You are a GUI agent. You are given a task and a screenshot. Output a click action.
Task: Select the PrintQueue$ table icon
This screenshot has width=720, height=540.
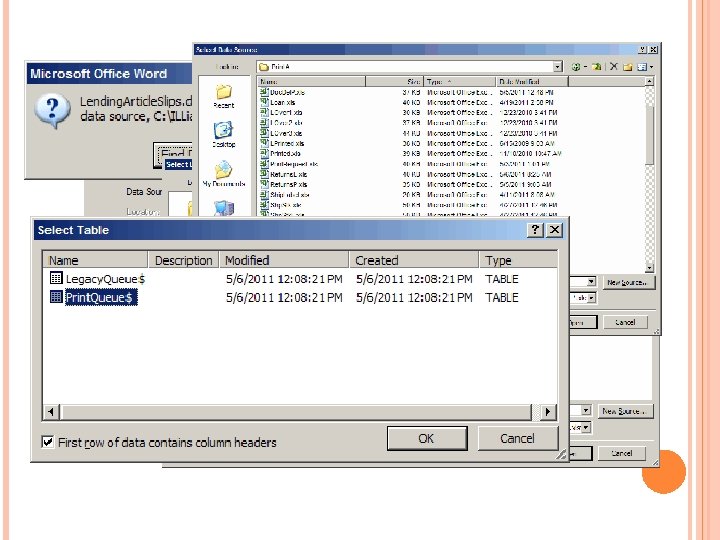click(x=56, y=297)
